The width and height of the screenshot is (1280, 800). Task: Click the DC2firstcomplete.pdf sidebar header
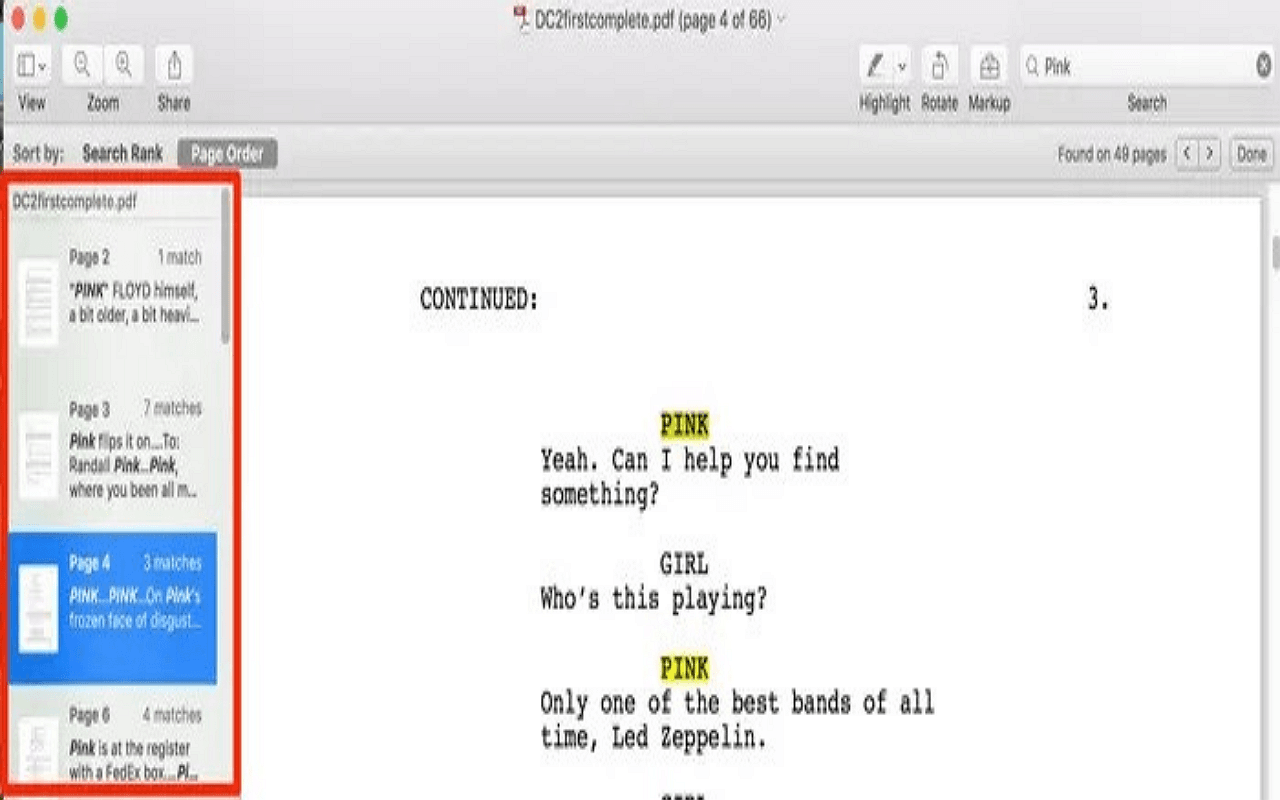tap(75, 202)
